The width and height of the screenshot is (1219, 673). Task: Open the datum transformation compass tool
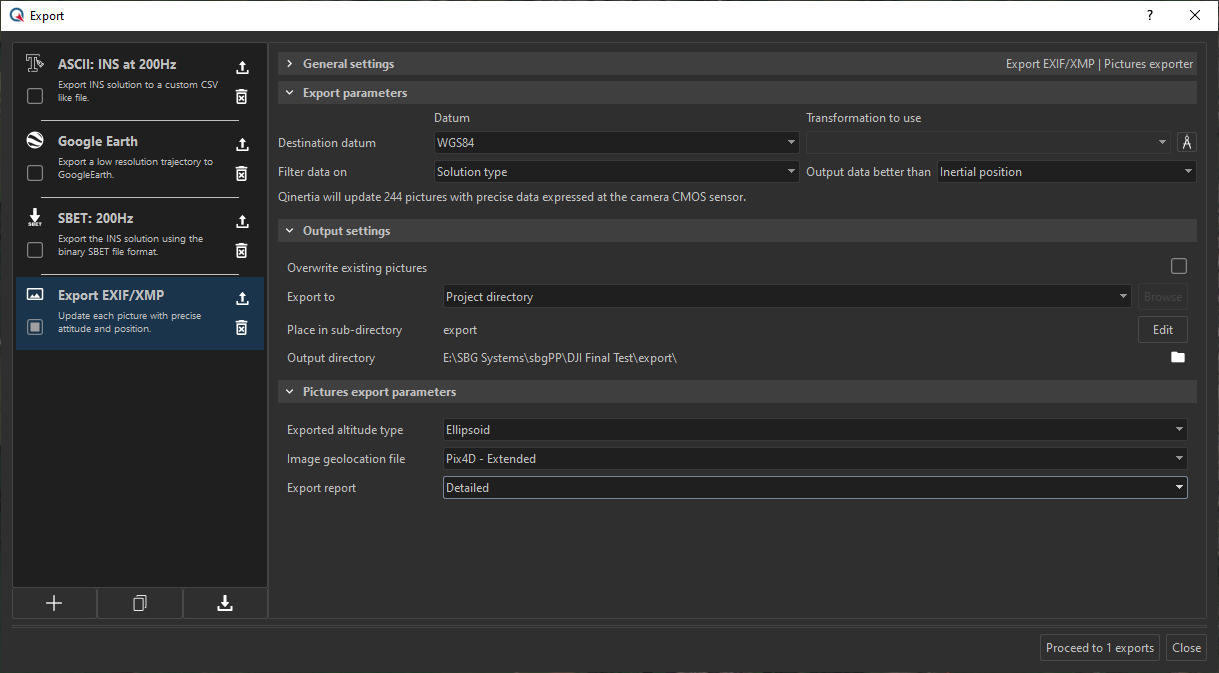click(x=1186, y=143)
